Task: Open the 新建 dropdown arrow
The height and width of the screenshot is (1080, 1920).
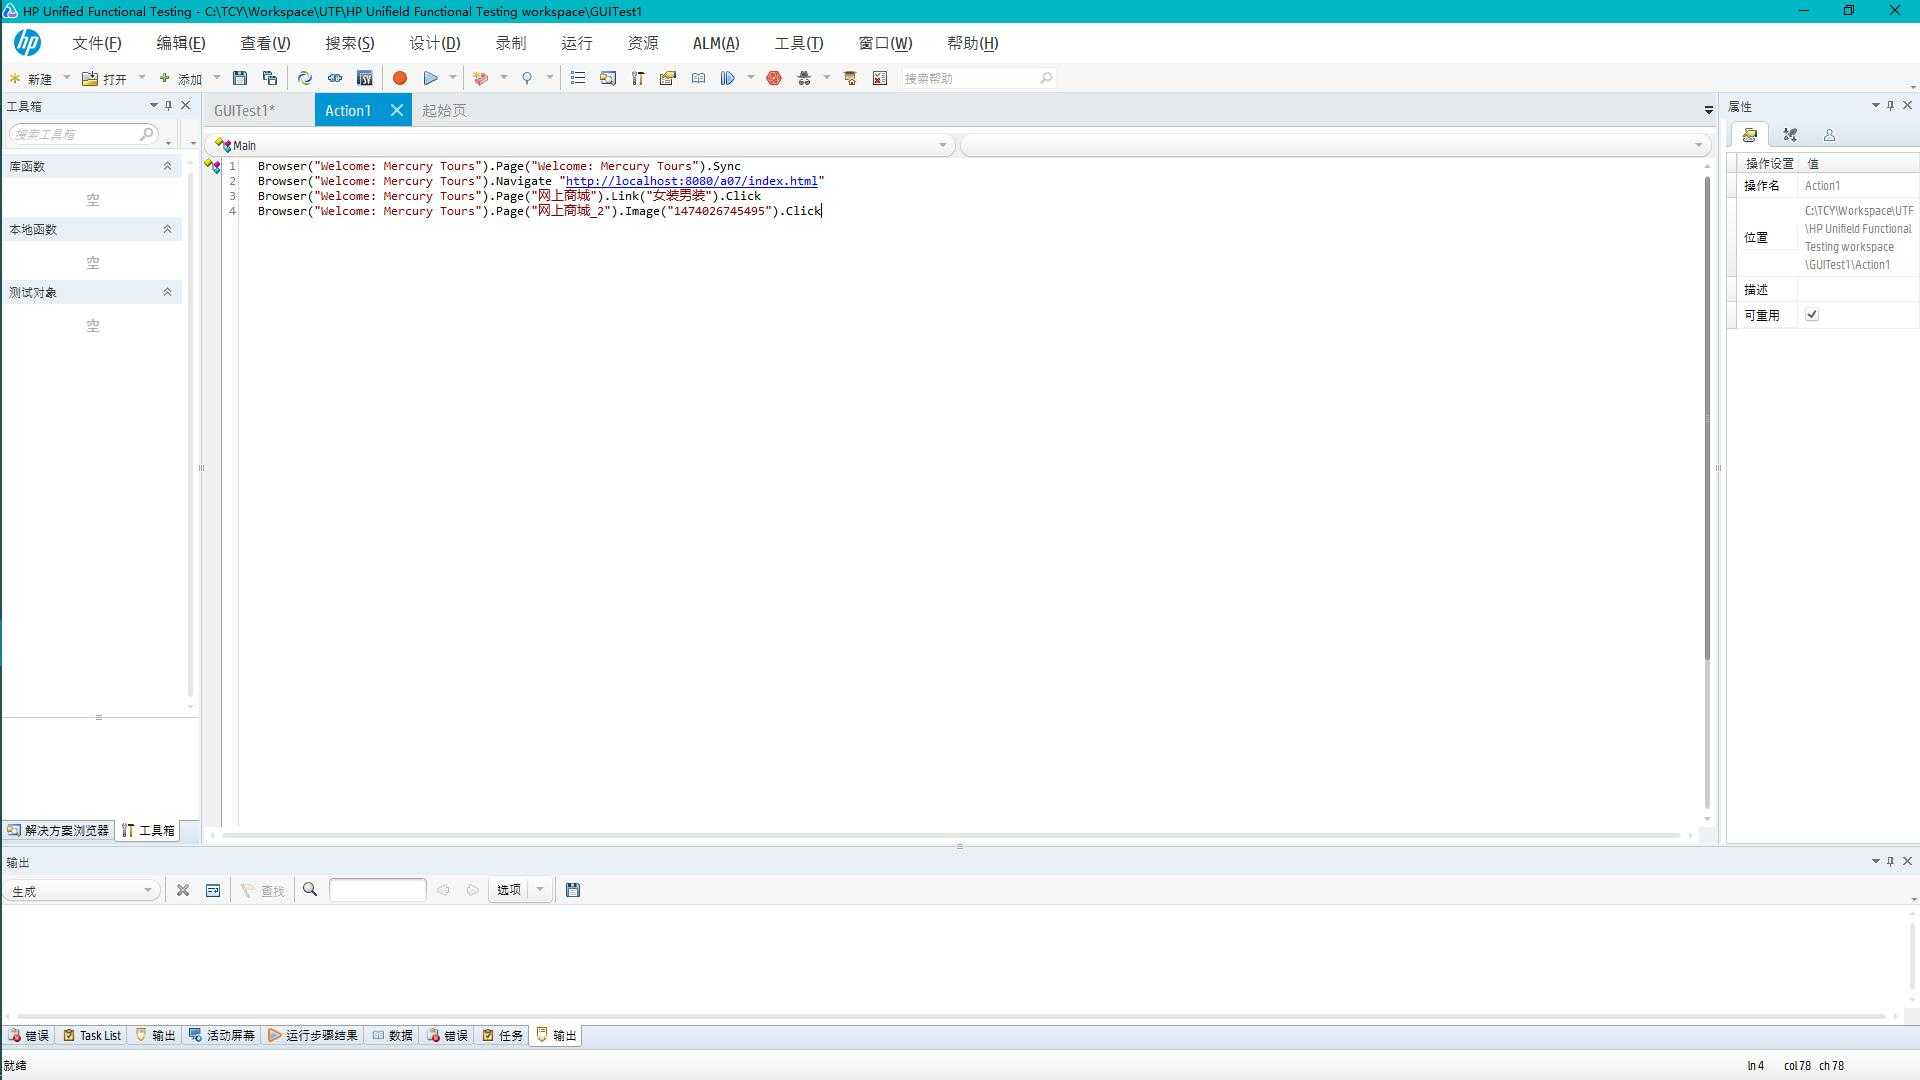Action: pyautogui.click(x=67, y=78)
